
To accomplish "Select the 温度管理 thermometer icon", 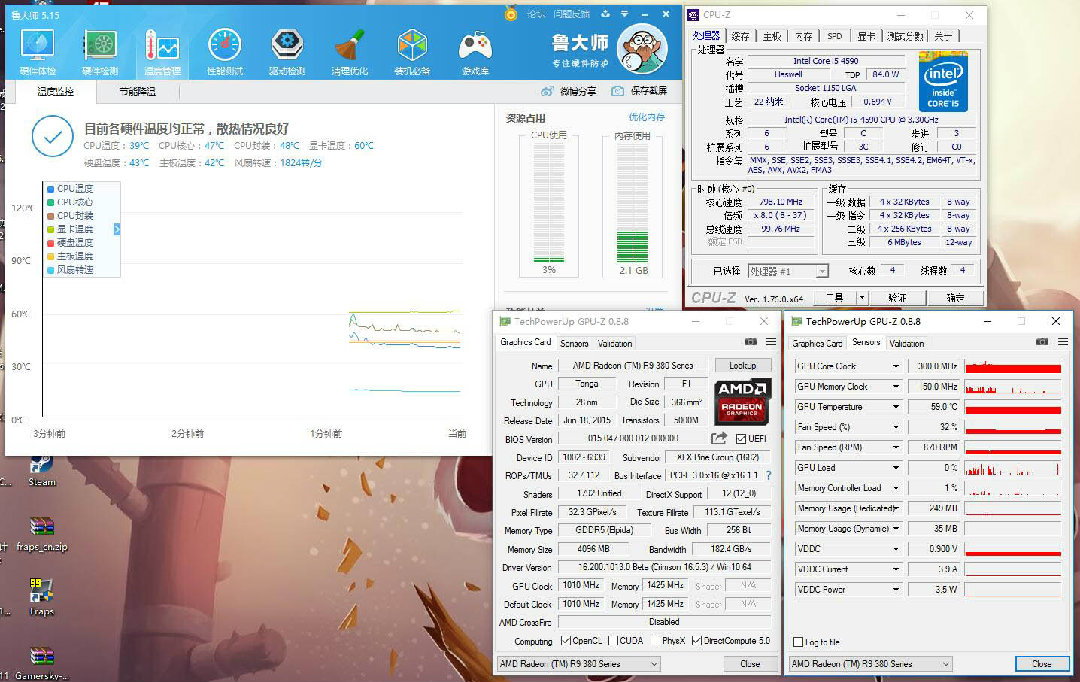I will pos(162,47).
